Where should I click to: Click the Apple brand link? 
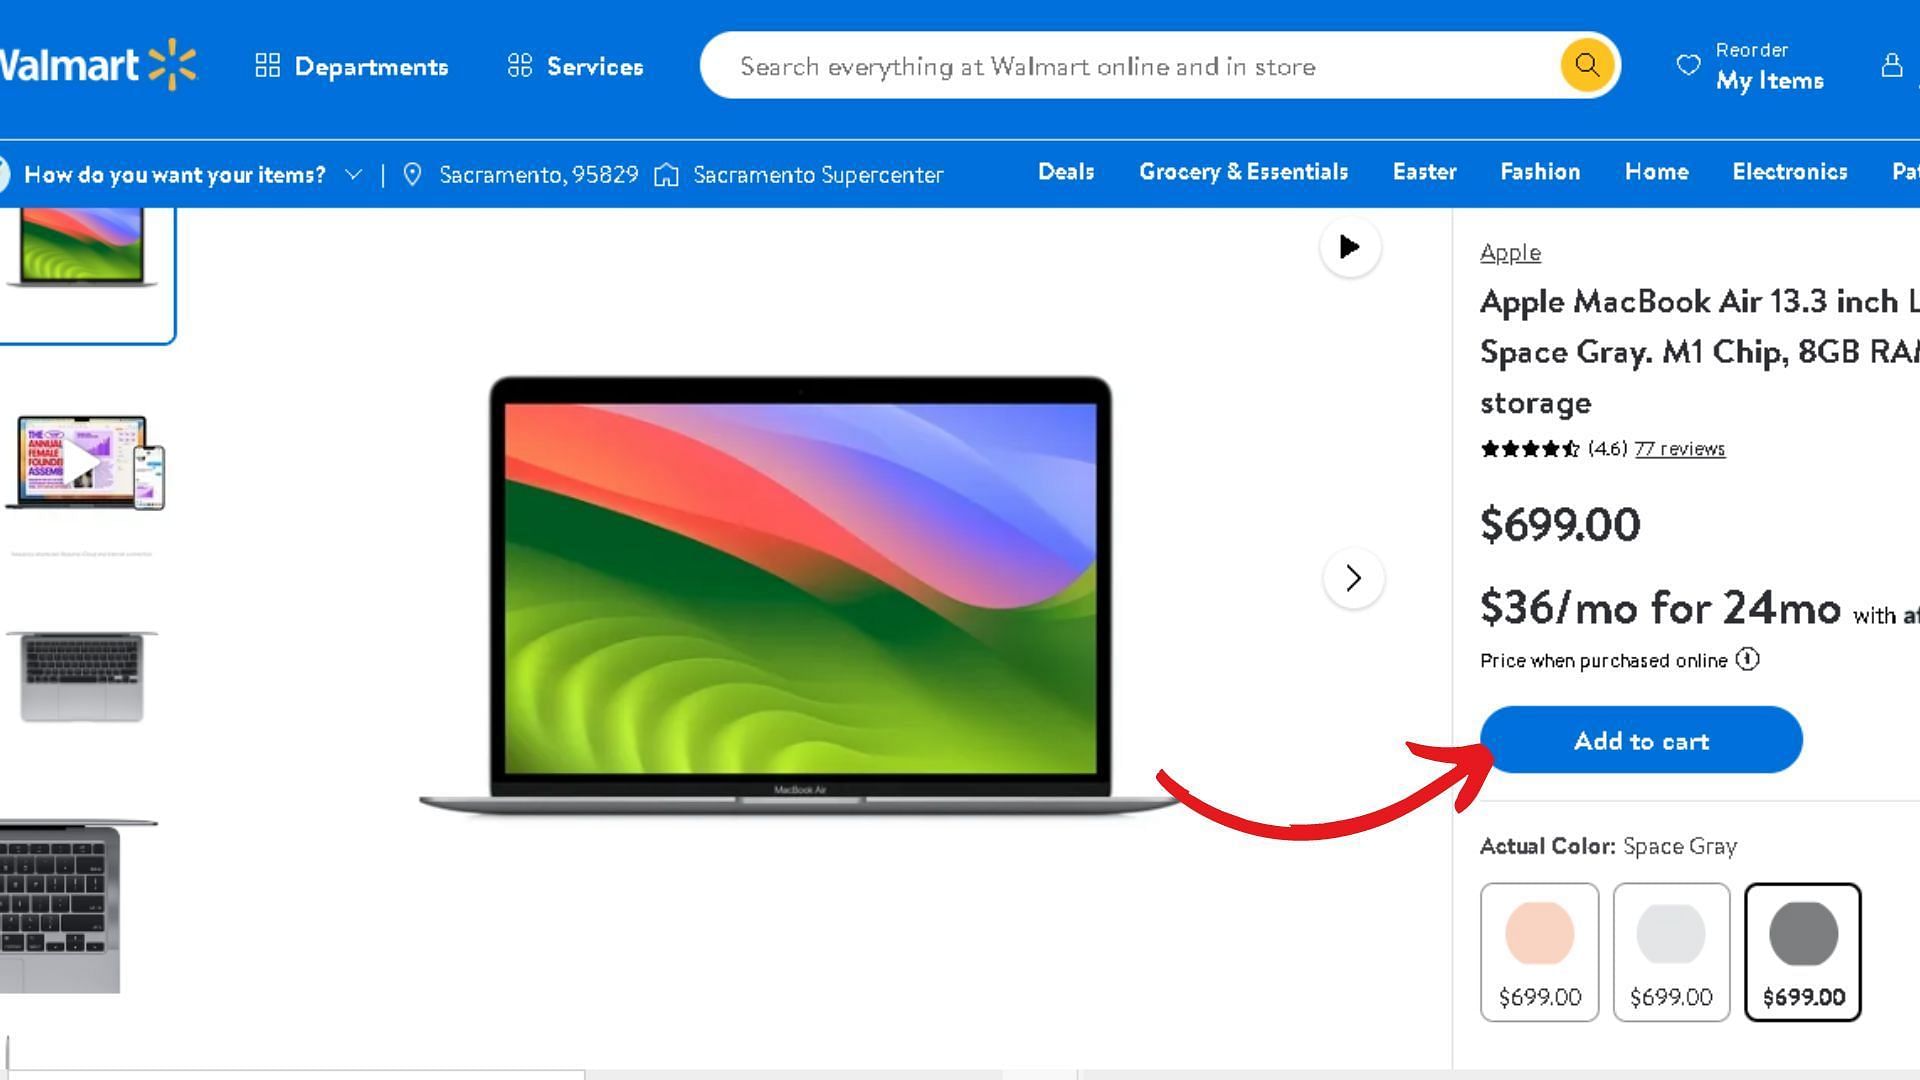point(1511,252)
